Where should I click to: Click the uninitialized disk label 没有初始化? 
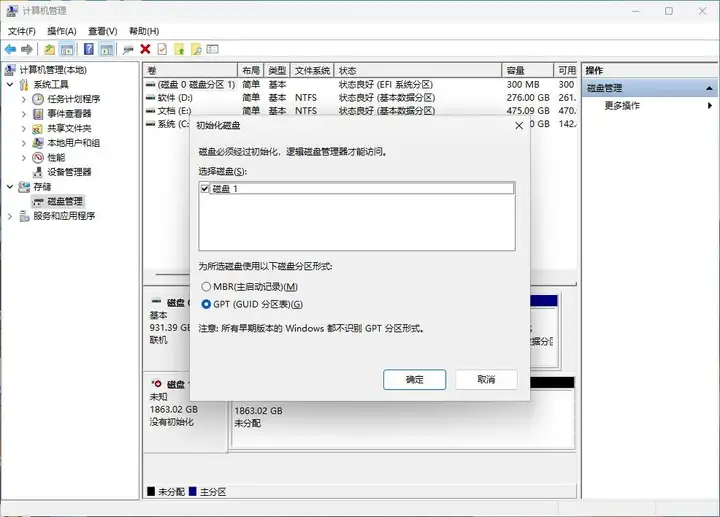click(x=171, y=421)
